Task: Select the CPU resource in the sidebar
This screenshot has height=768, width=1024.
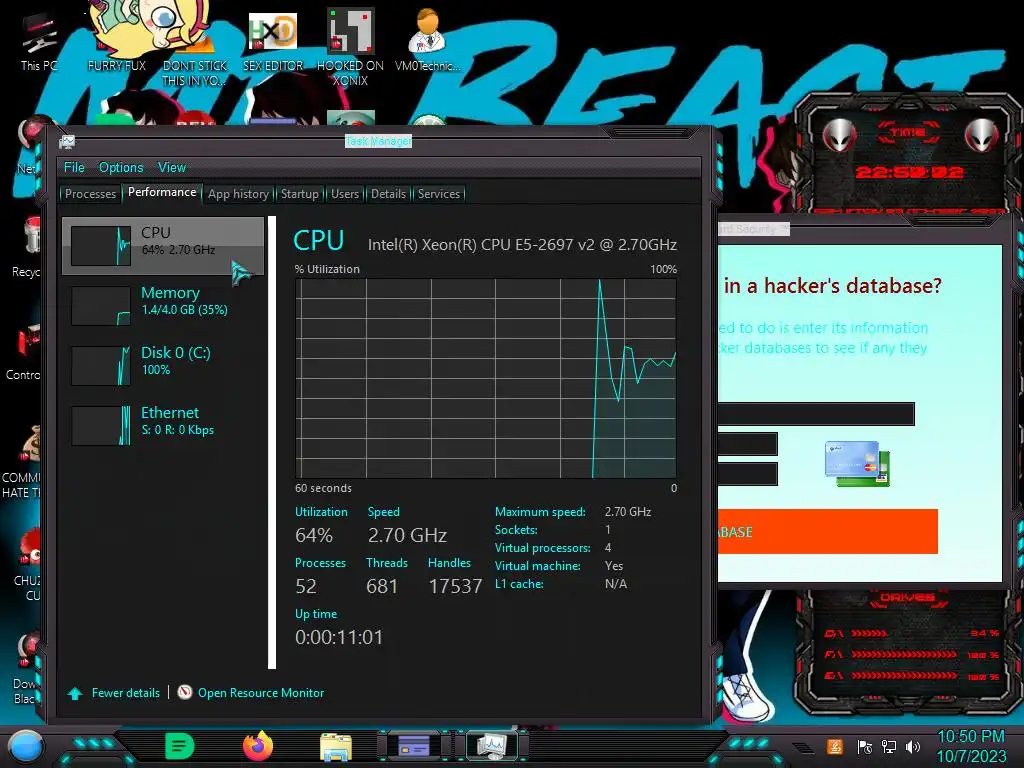Action: click(163, 246)
